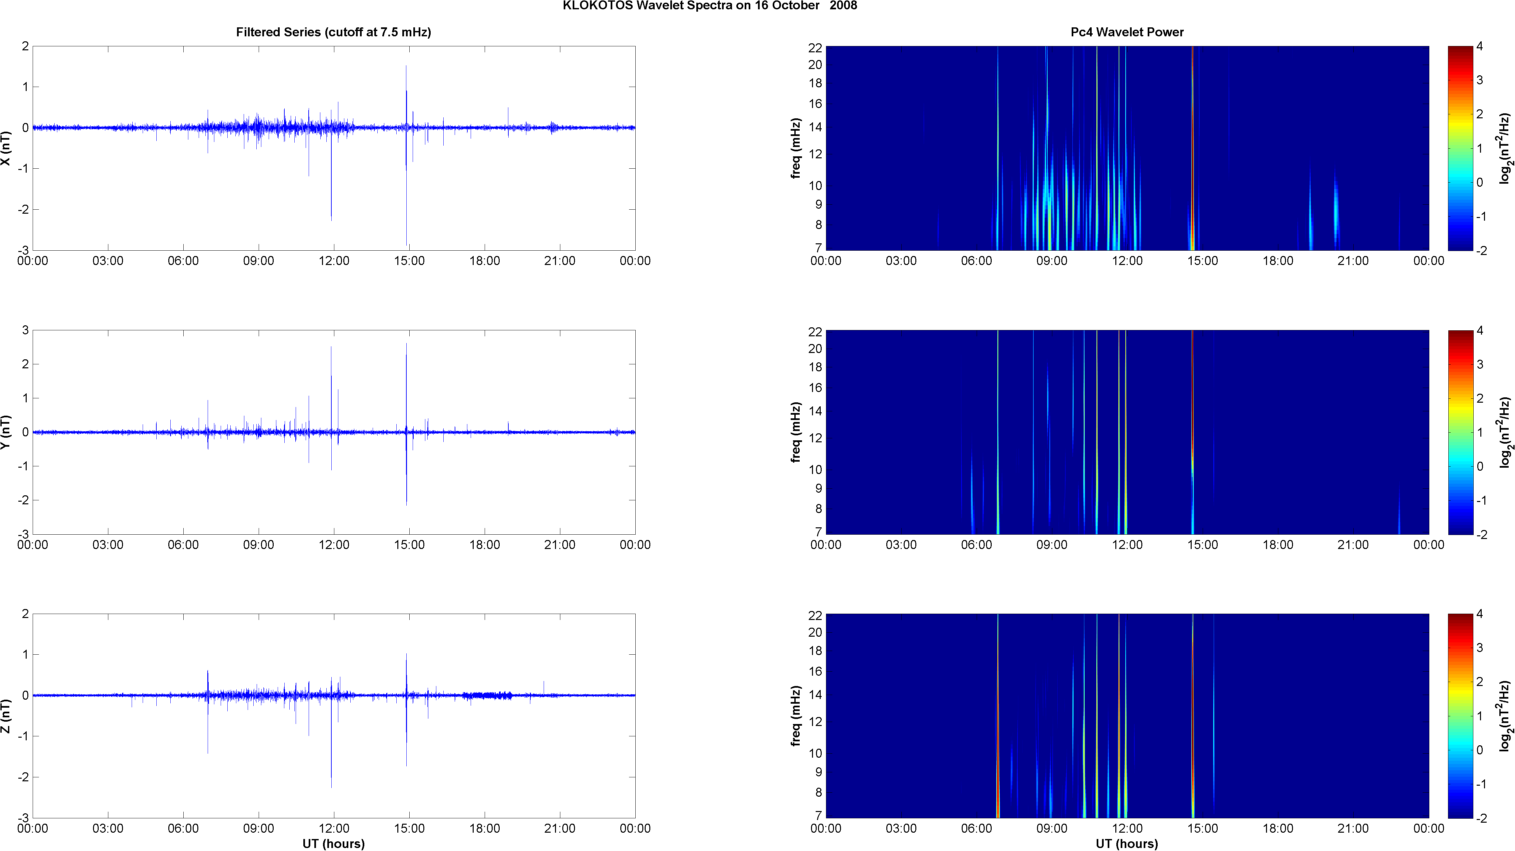Click the bottom spectrogram's colorbar
Screen dimensions: 1515x851
pyautogui.click(x=1460, y=716)
